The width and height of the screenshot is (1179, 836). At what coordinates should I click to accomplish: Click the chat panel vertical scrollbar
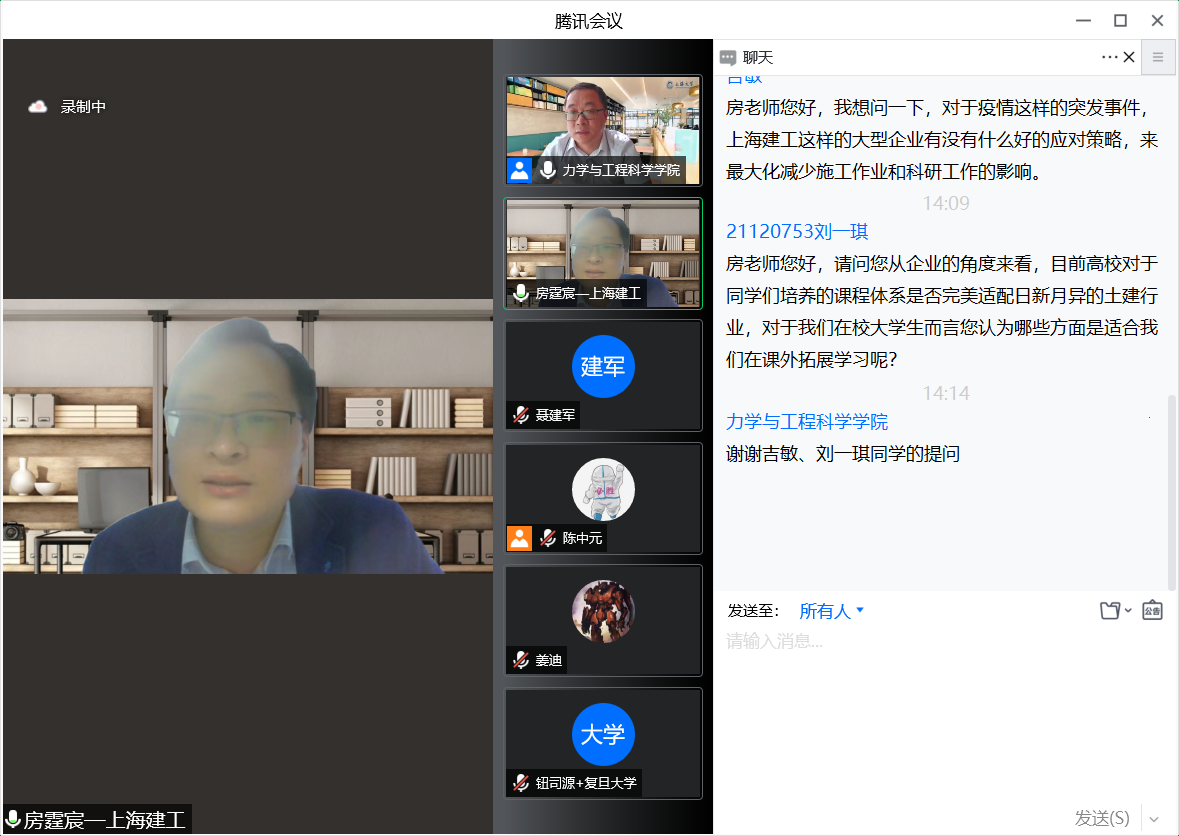point(1172,490)
